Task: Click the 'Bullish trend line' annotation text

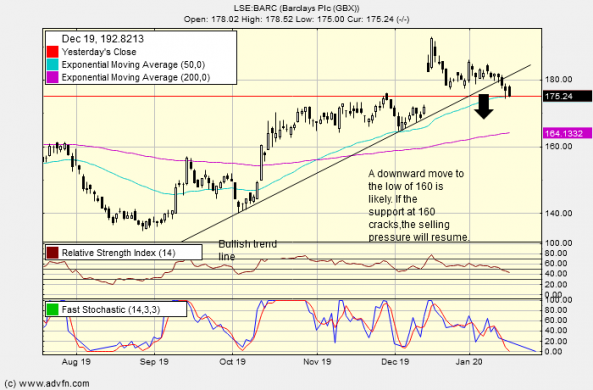Action: point(248,250)
